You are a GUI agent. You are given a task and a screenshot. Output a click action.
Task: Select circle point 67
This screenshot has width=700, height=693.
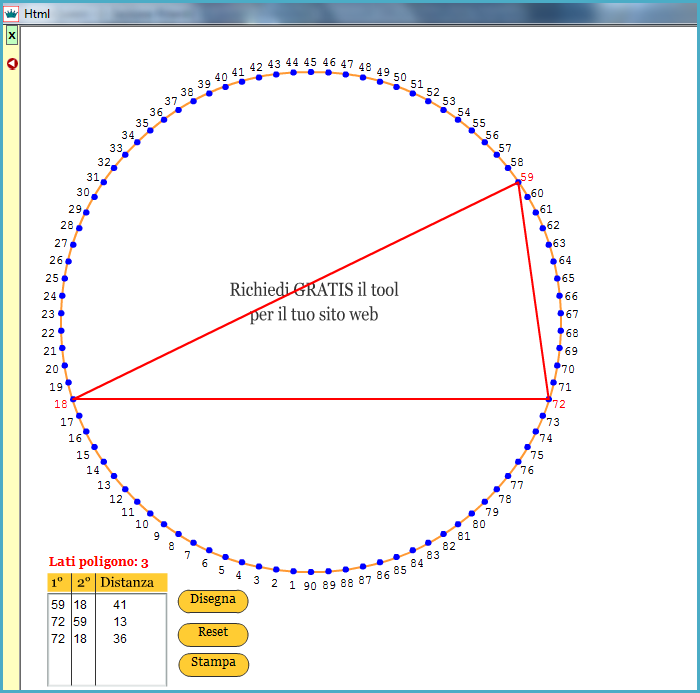pos(561,313)
